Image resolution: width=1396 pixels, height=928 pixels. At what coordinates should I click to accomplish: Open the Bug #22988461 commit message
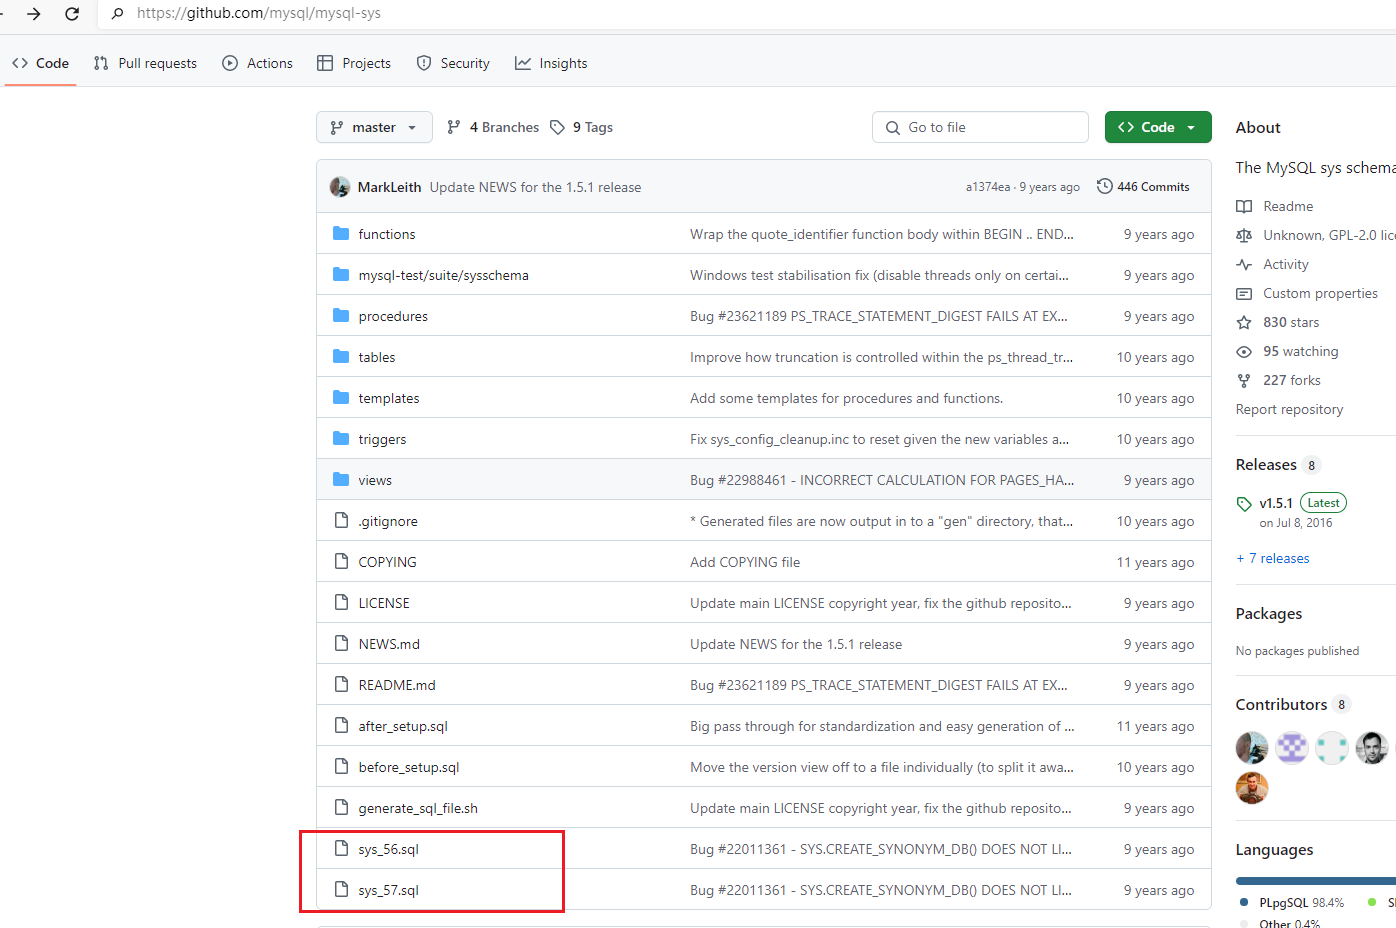[x=881, y=480]
